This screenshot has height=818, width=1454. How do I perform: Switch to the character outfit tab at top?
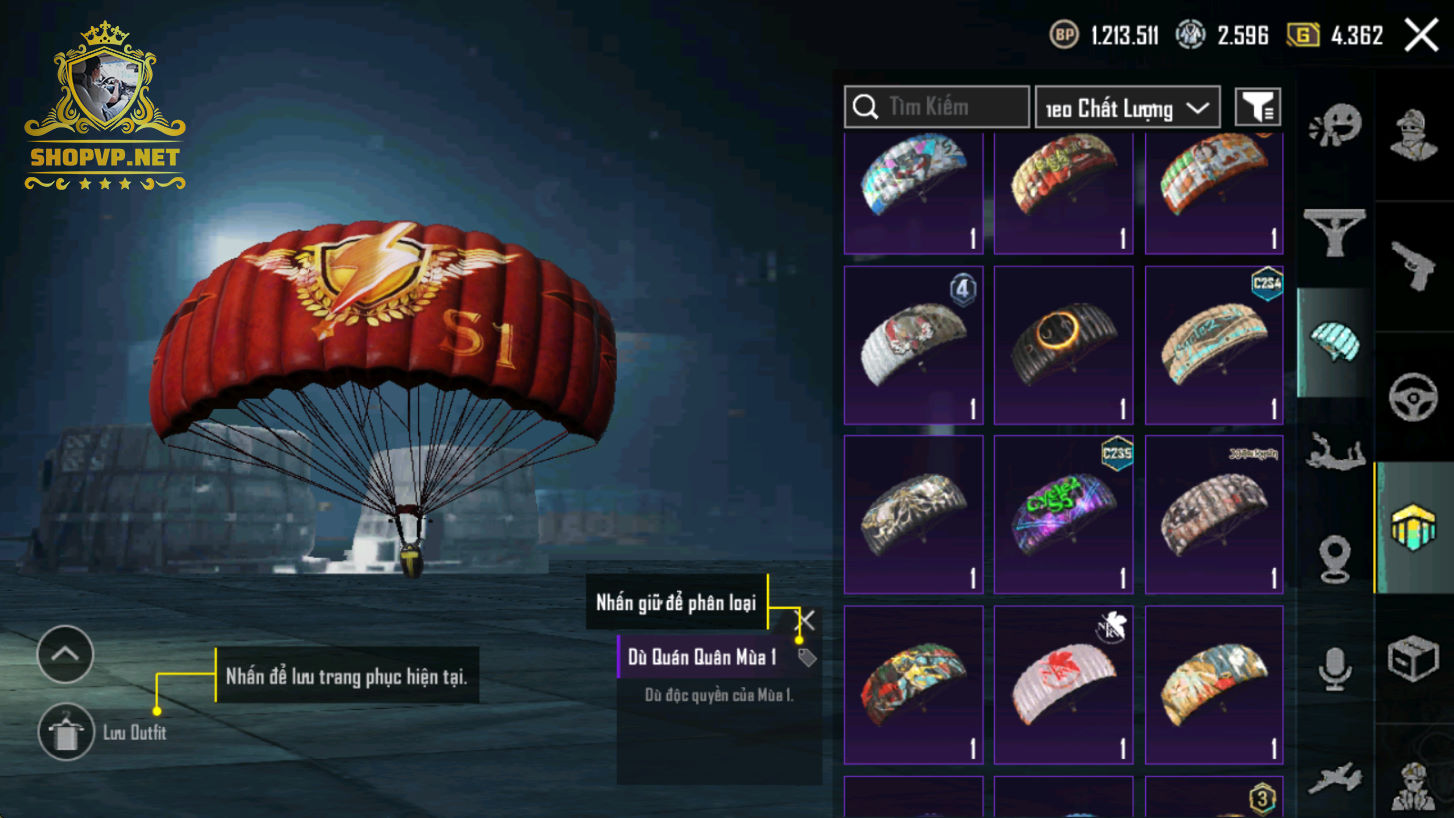pyautogui.click(x=1414, y=133)
